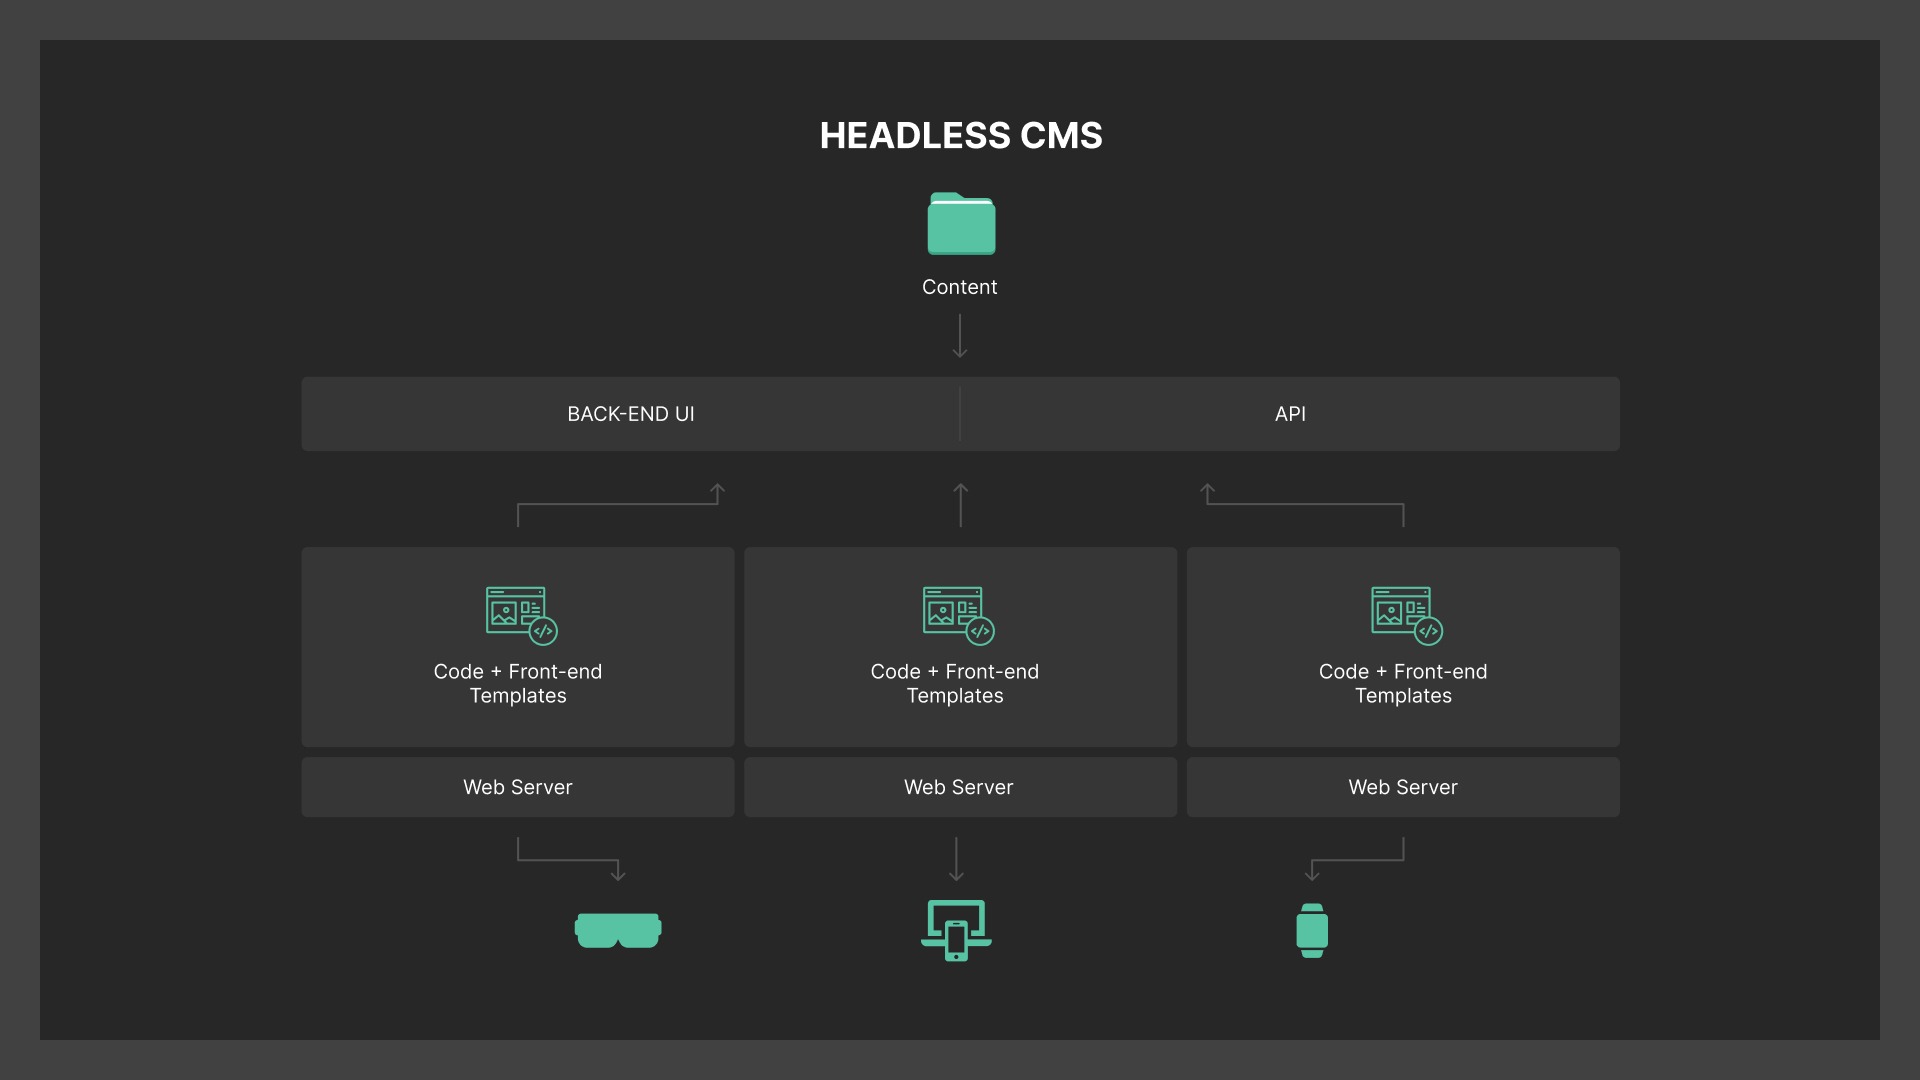This screenshot has width=1920, height=1080.
Task: Toggle the middle Web Server highlight
Action: point(958,787)
